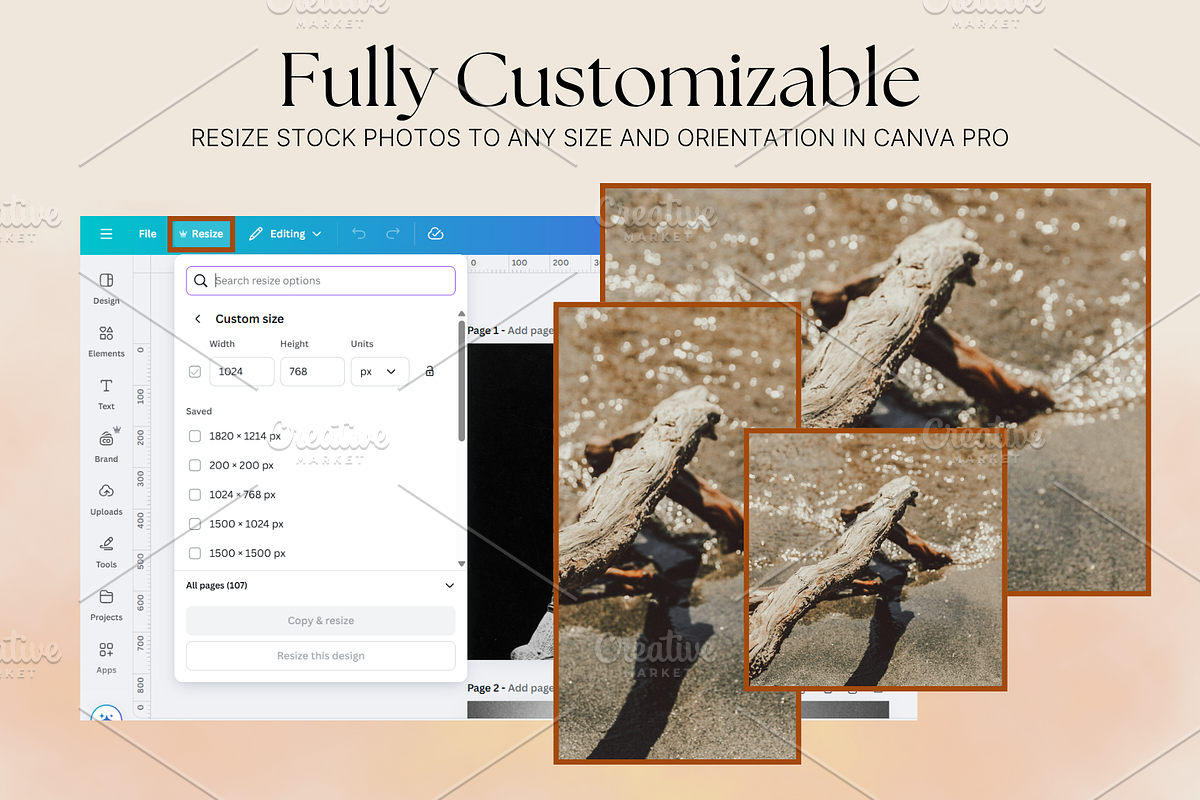Open the File menu

click(x=148, y=234)
